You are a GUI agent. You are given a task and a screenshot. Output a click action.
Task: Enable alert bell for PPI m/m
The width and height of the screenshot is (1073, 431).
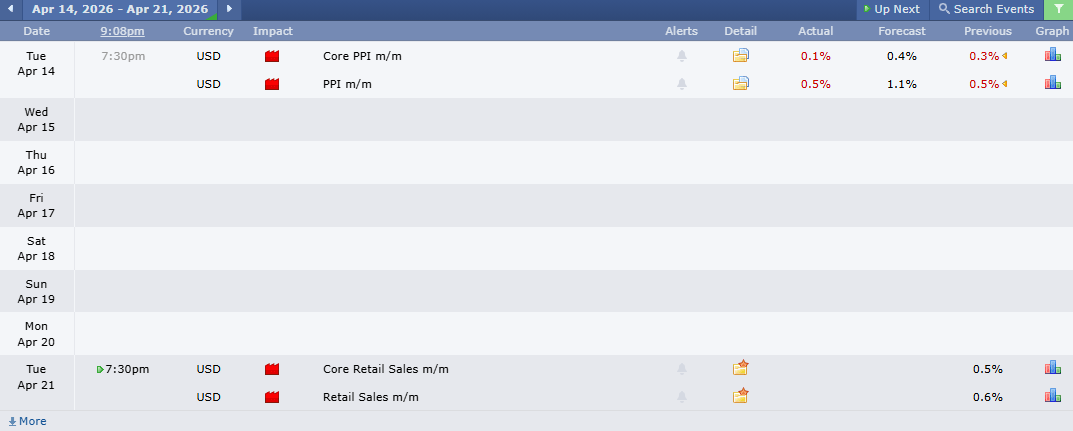(x=682, y=84)
